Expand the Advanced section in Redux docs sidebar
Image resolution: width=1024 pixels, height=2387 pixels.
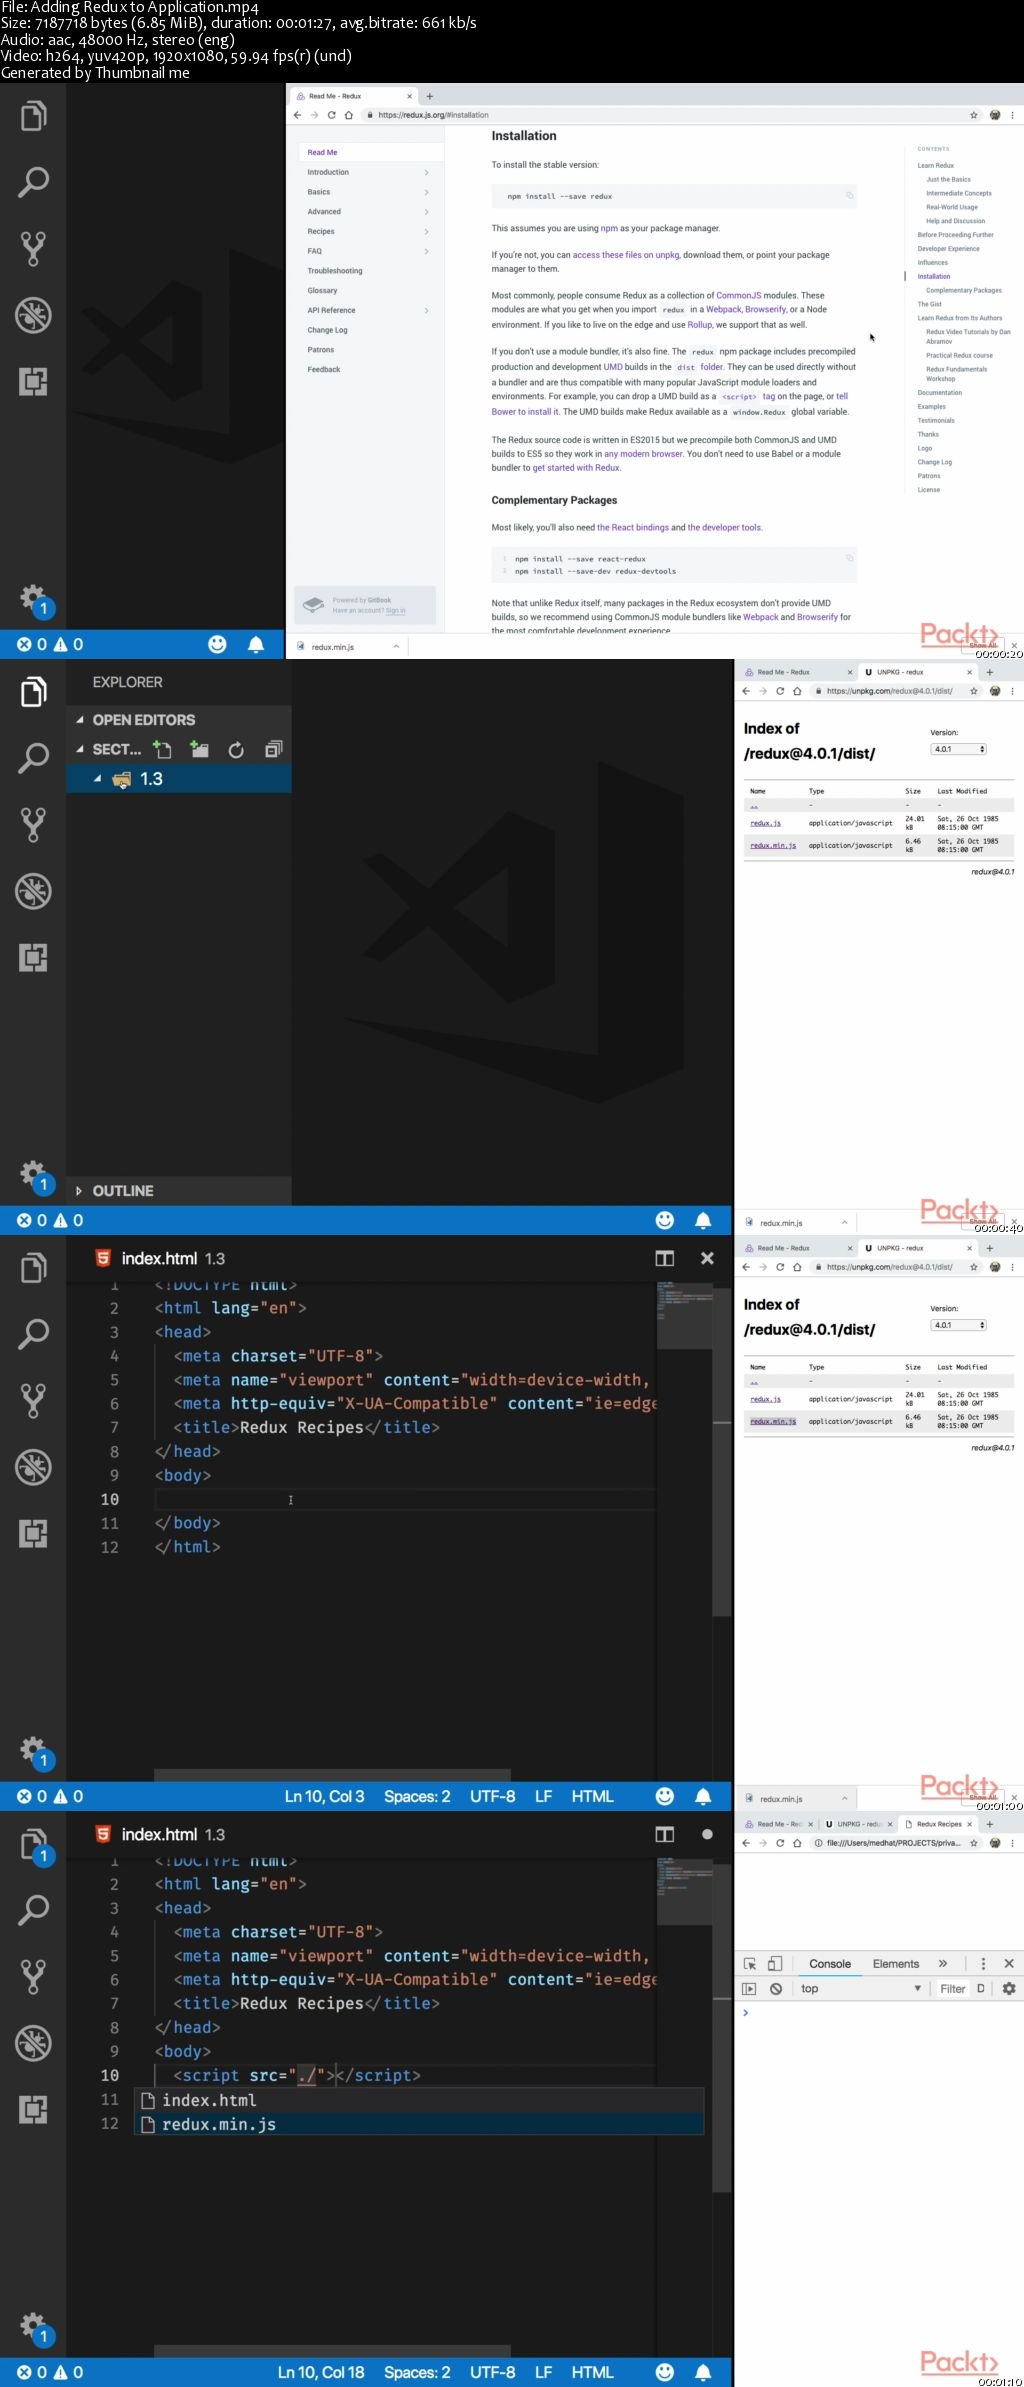click(426, 212)
